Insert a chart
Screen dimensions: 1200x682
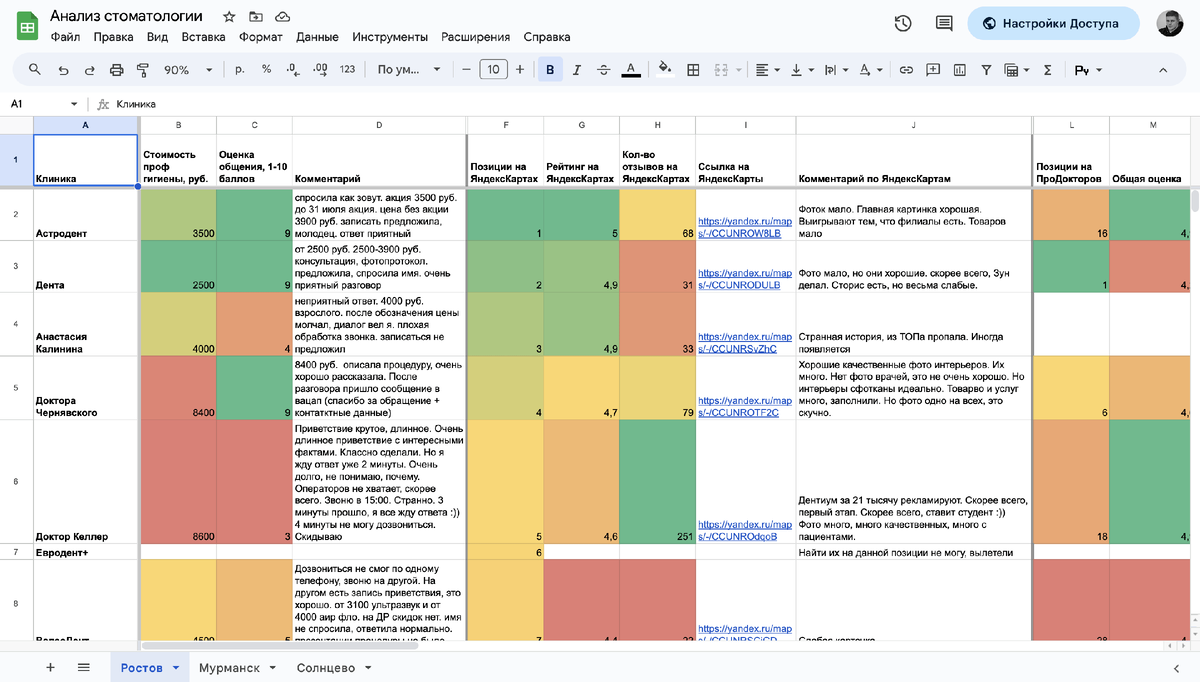tap(960, 70)
